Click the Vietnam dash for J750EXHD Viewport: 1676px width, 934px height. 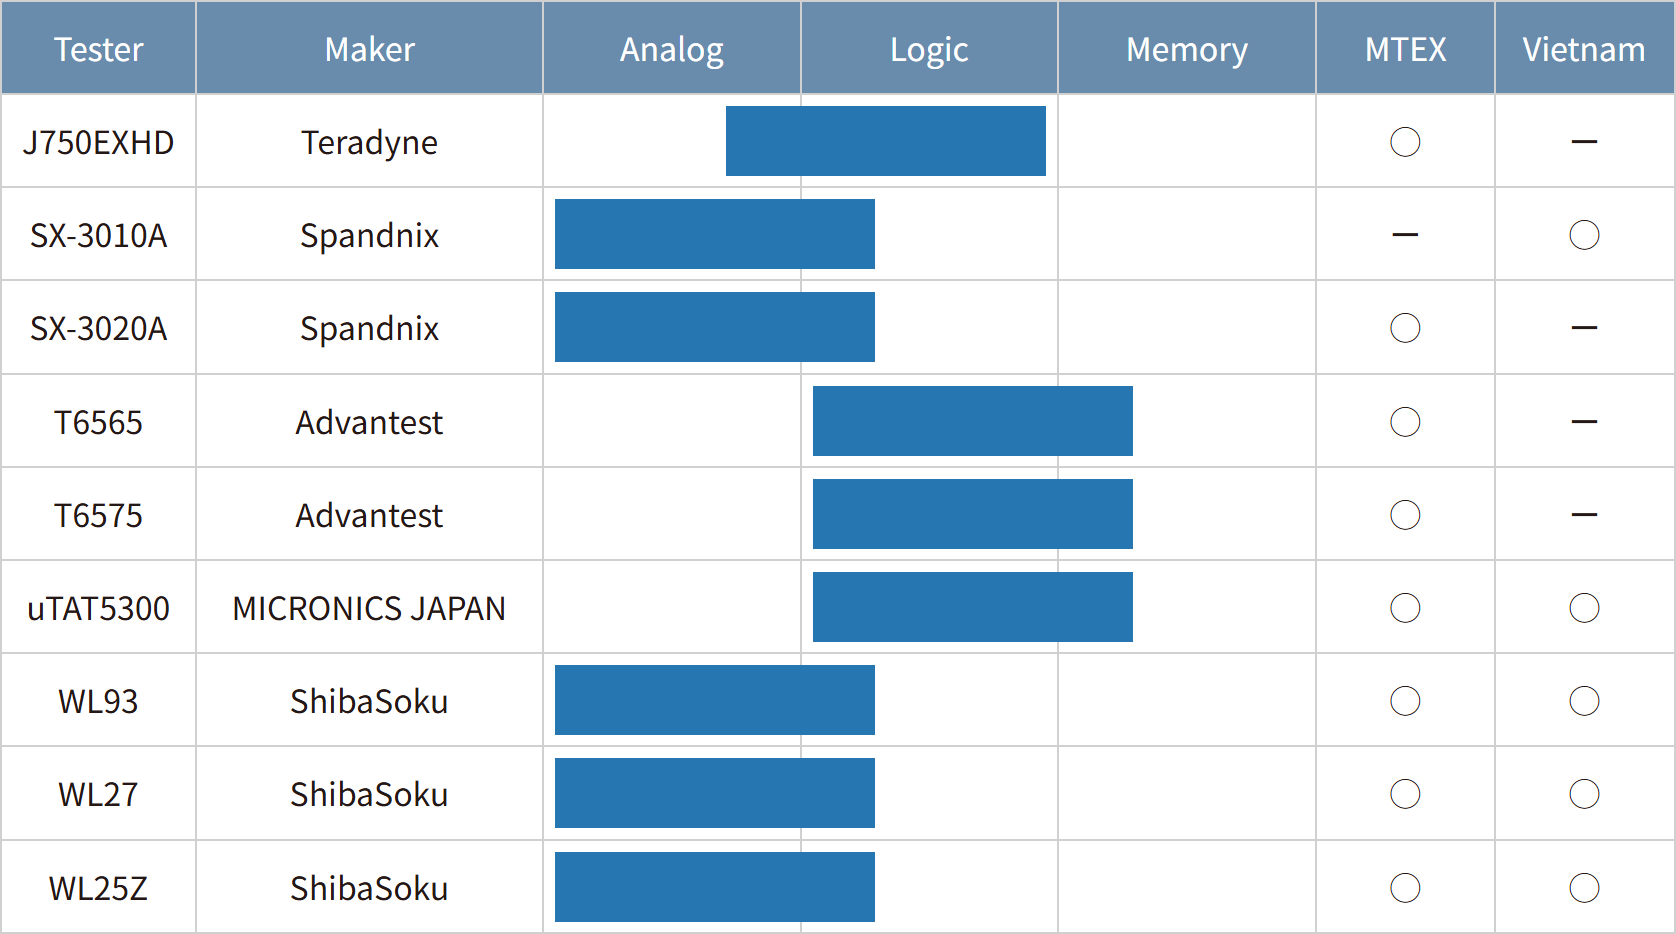1584,142
